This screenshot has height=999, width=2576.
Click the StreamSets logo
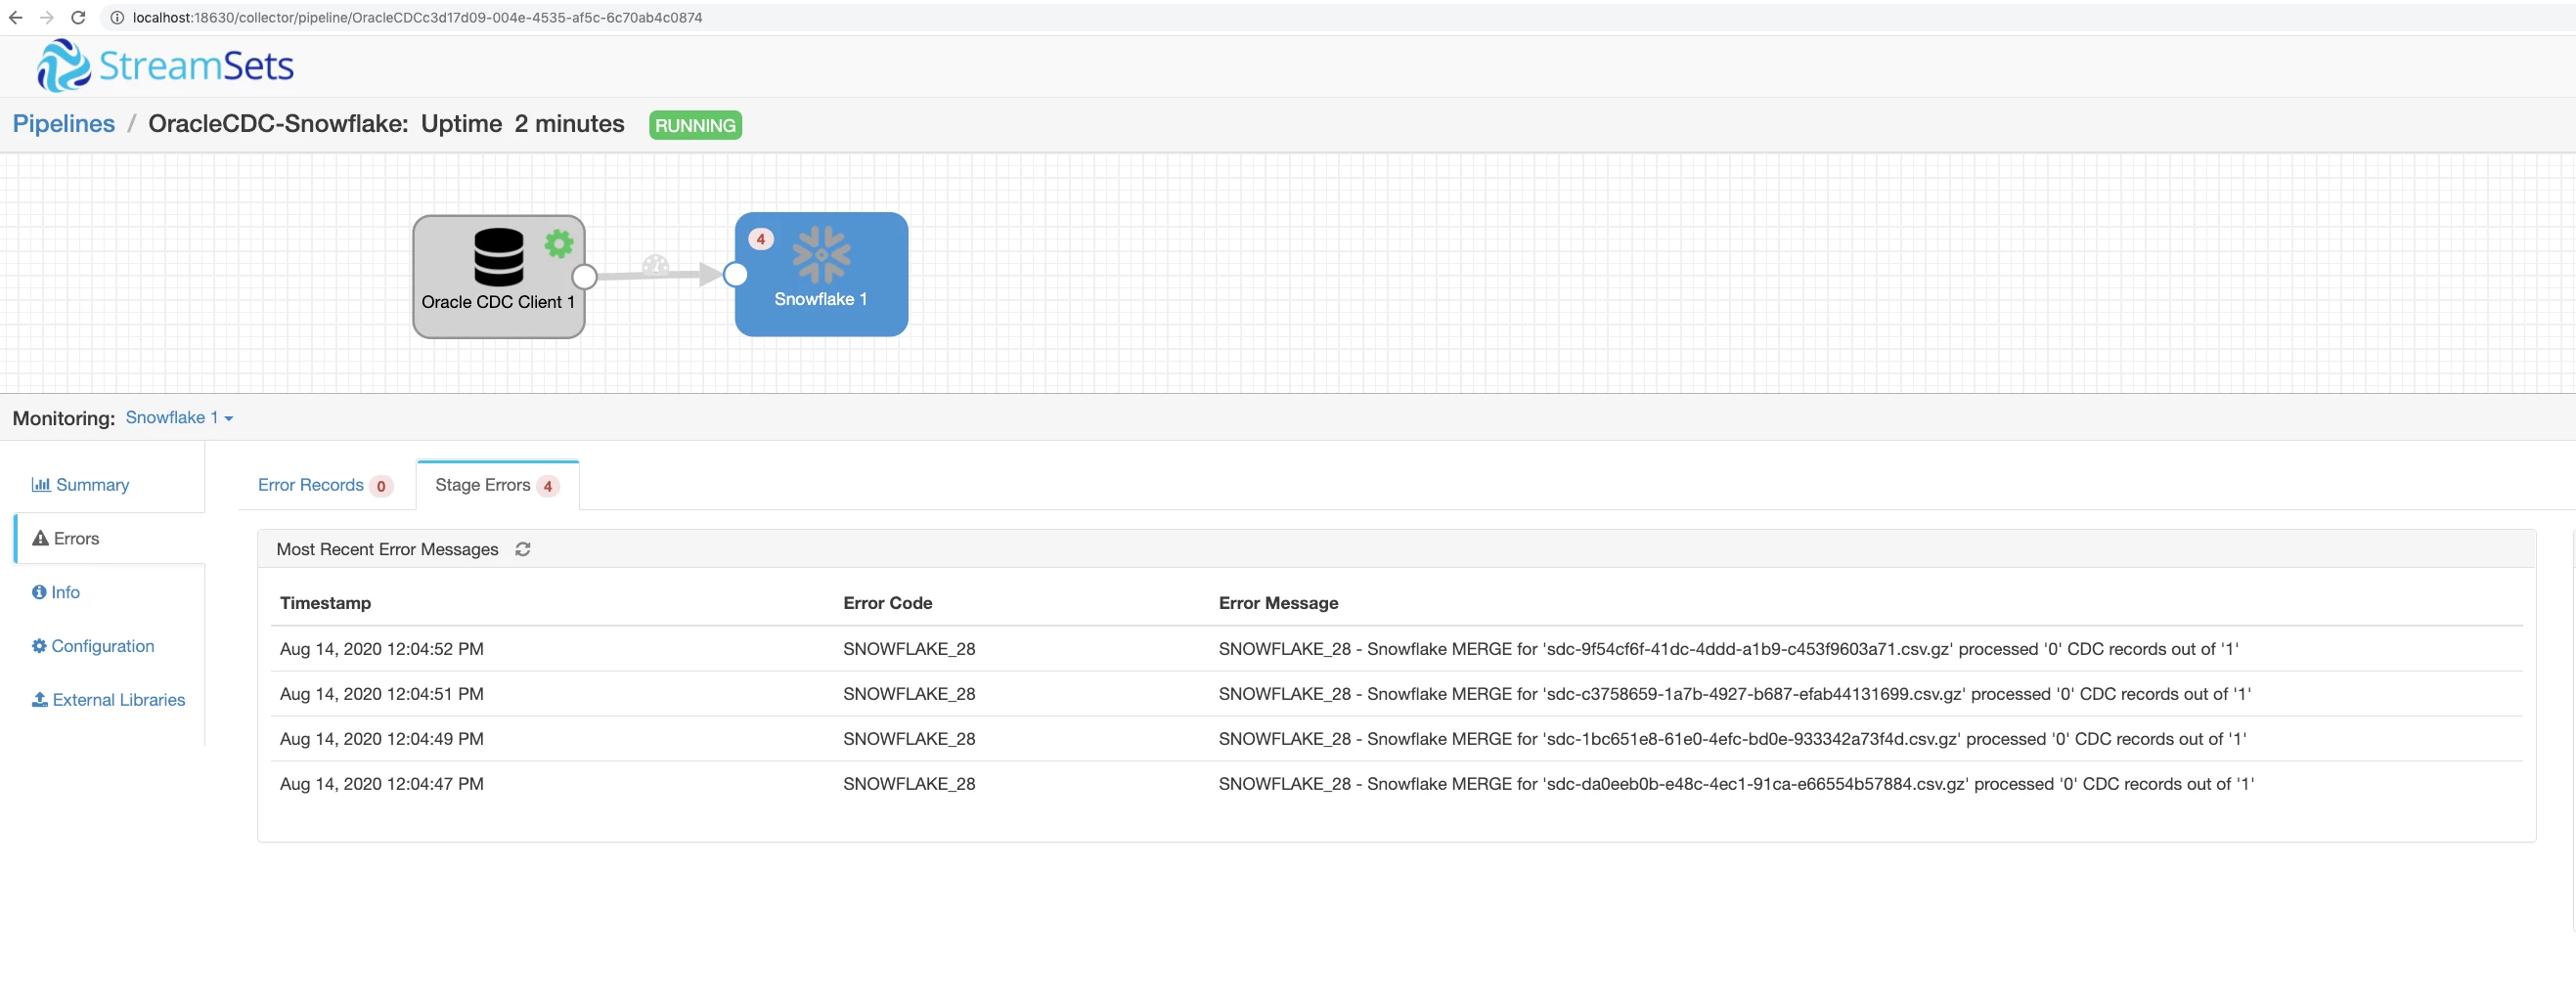click(166, 66)
